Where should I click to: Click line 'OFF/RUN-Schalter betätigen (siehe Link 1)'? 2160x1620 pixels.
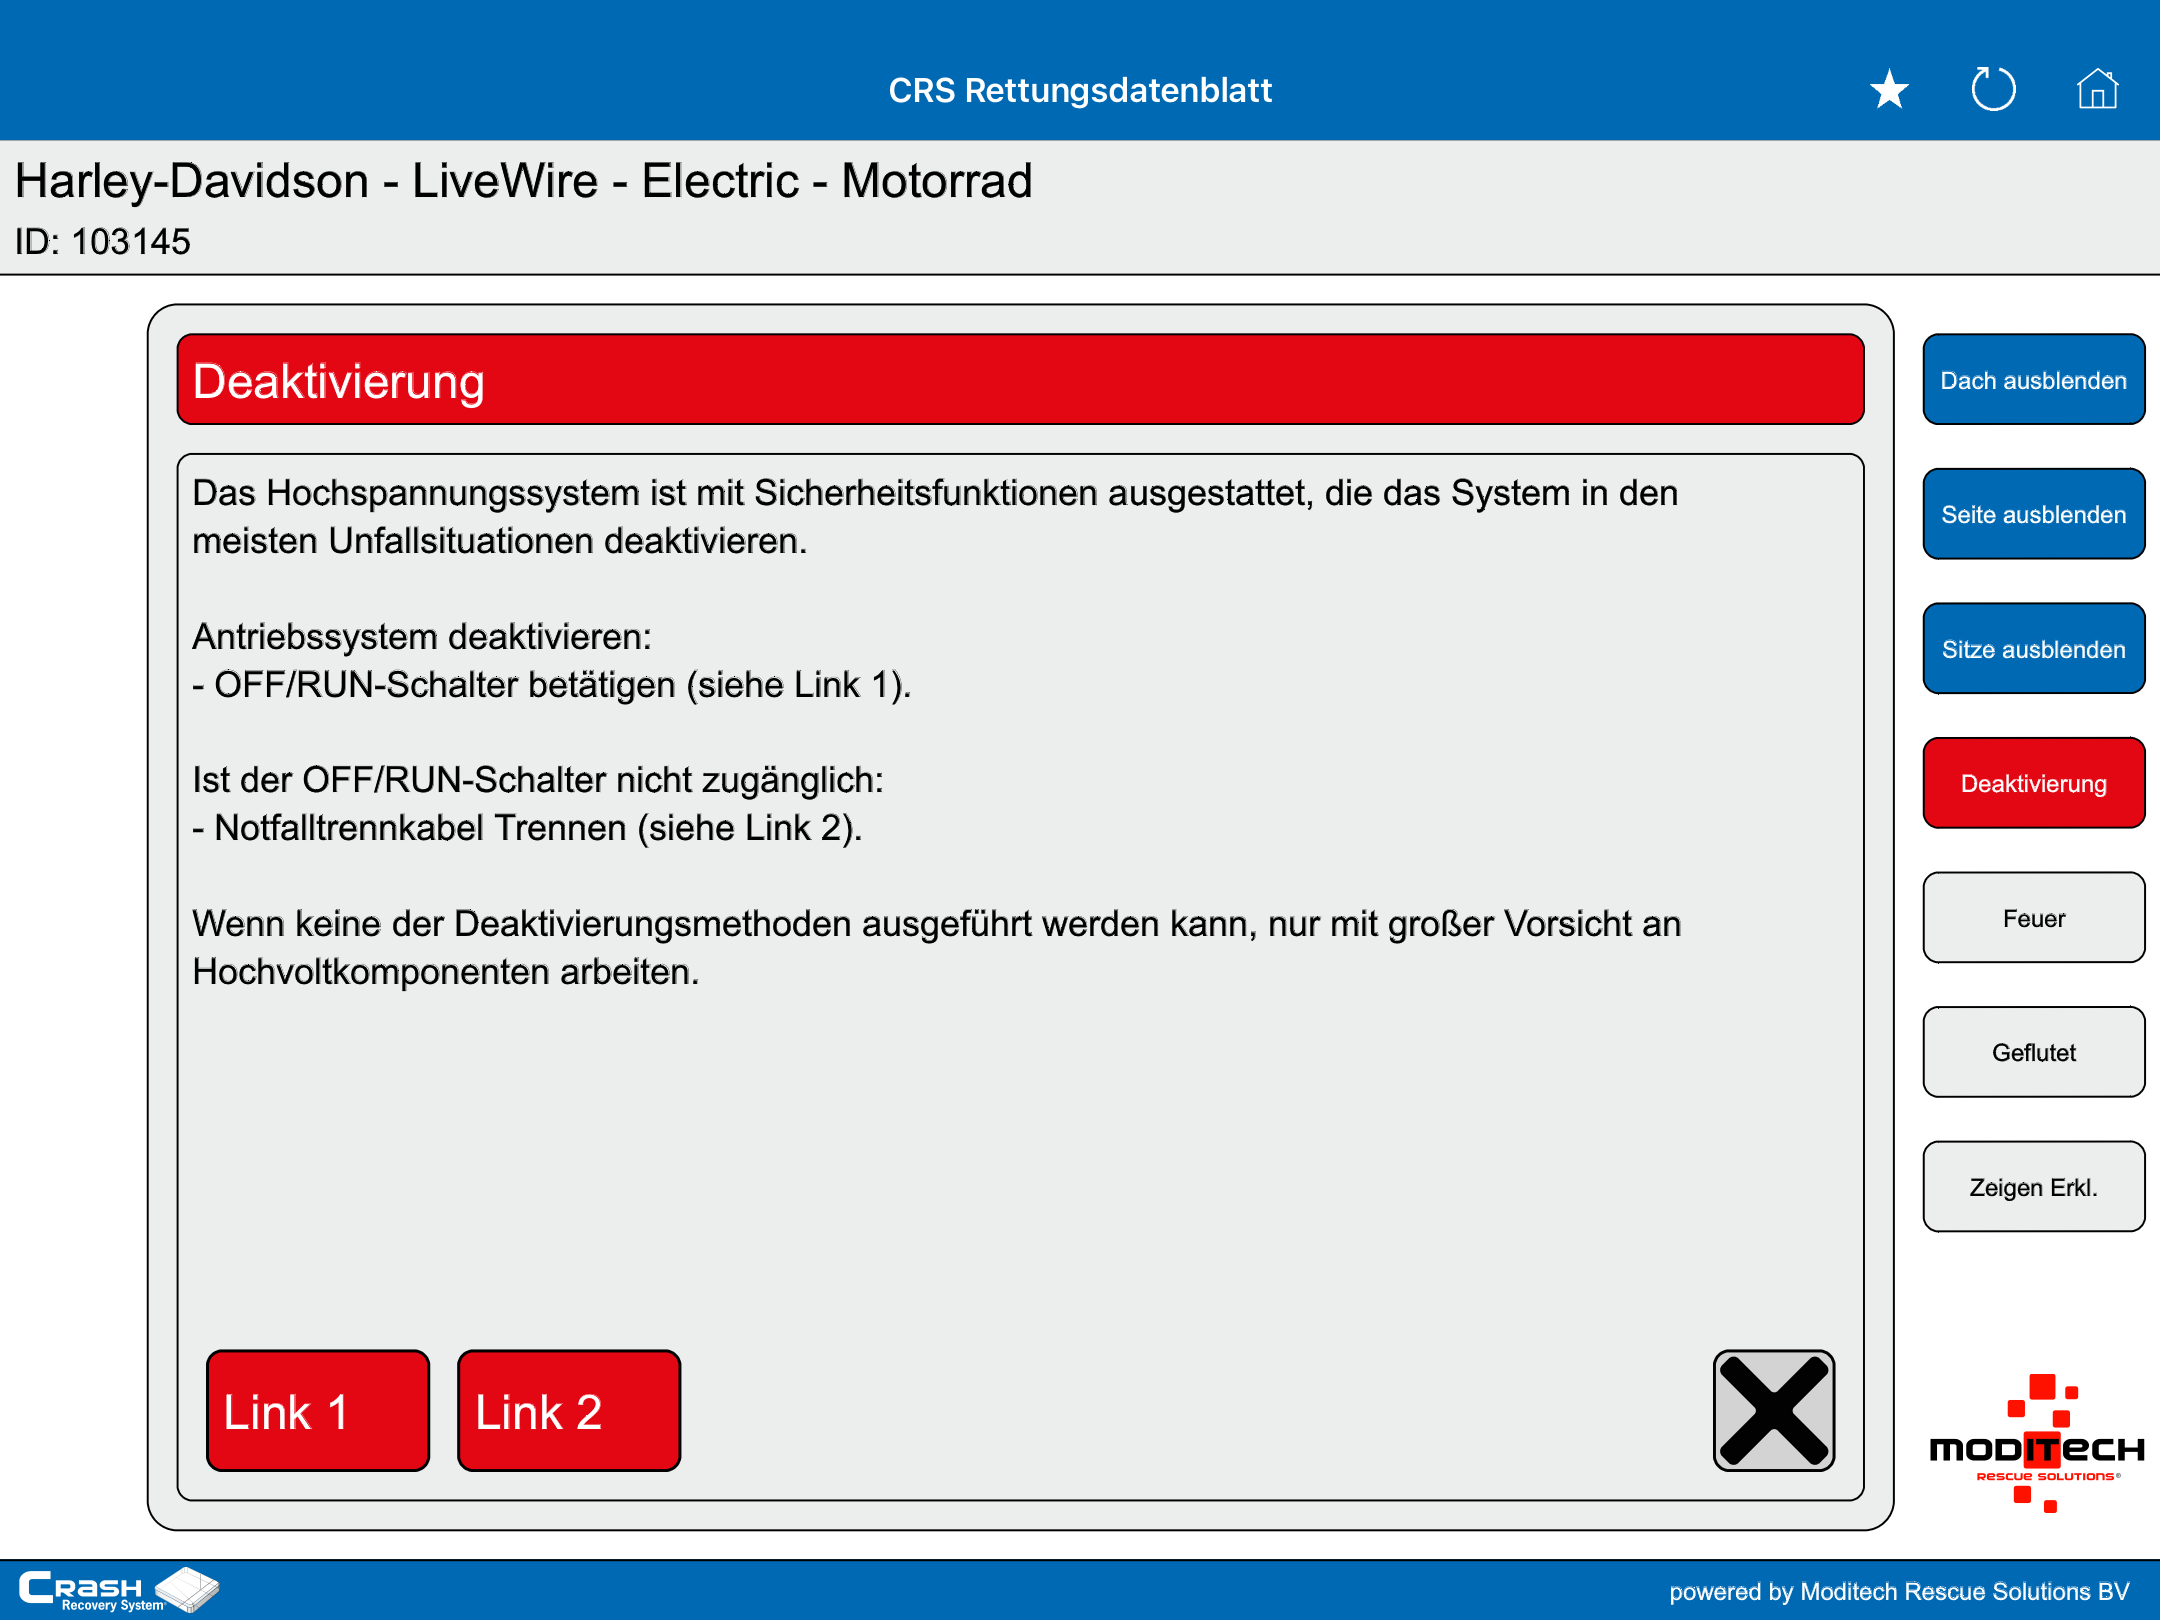[x=552, y=685]
